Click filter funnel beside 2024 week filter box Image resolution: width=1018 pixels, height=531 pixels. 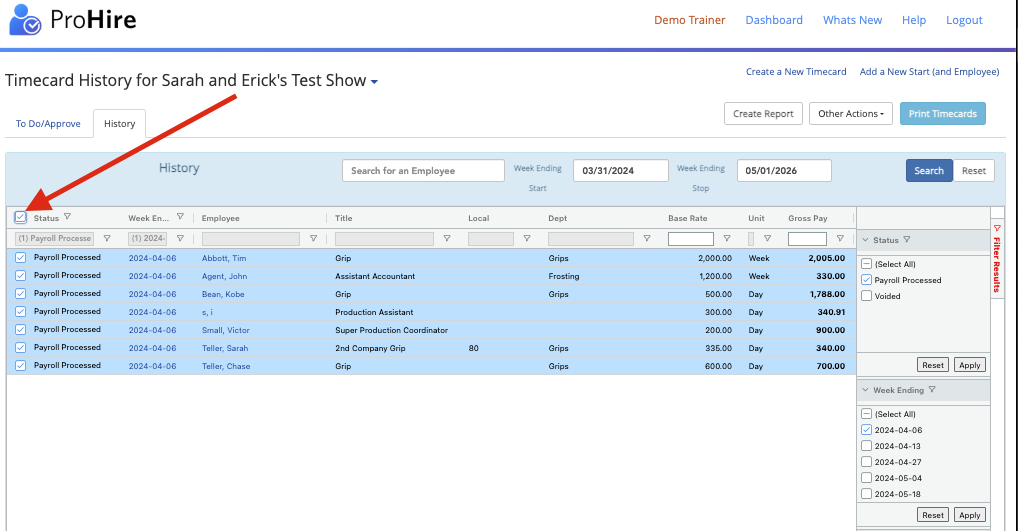coord(180,238)
